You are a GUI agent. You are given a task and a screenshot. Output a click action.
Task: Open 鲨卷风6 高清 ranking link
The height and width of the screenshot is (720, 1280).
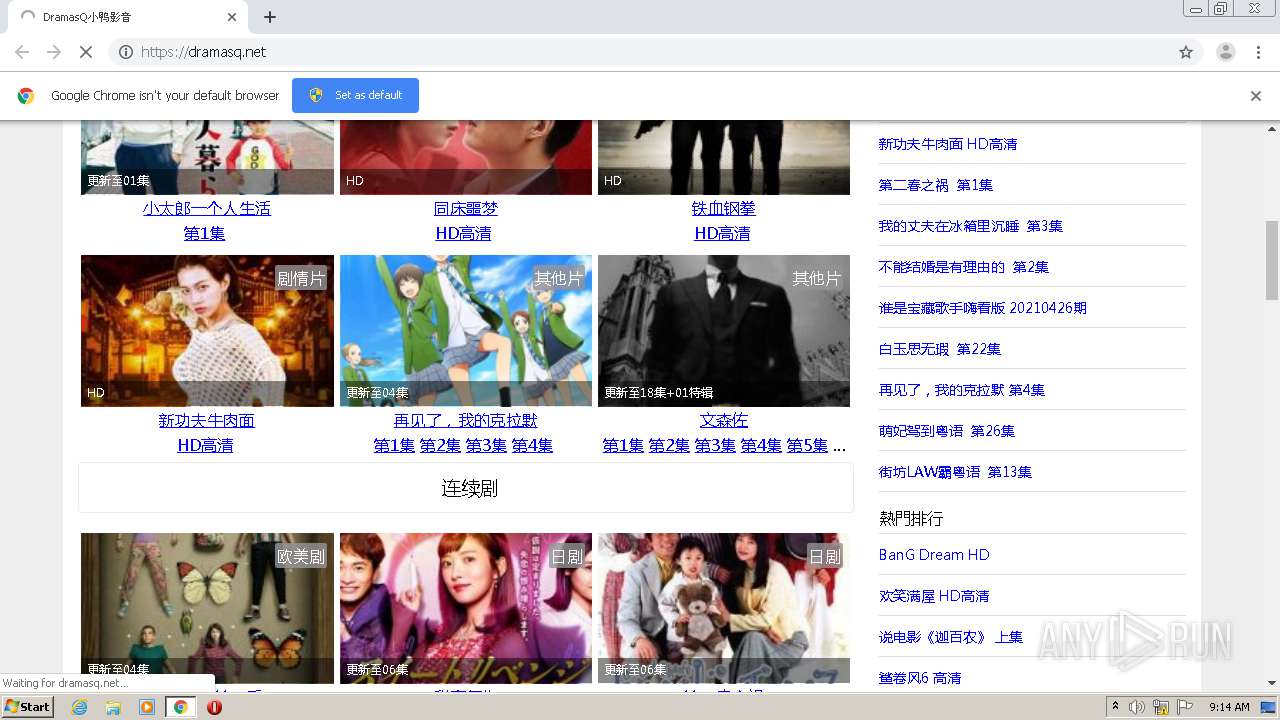click(920, 678)
